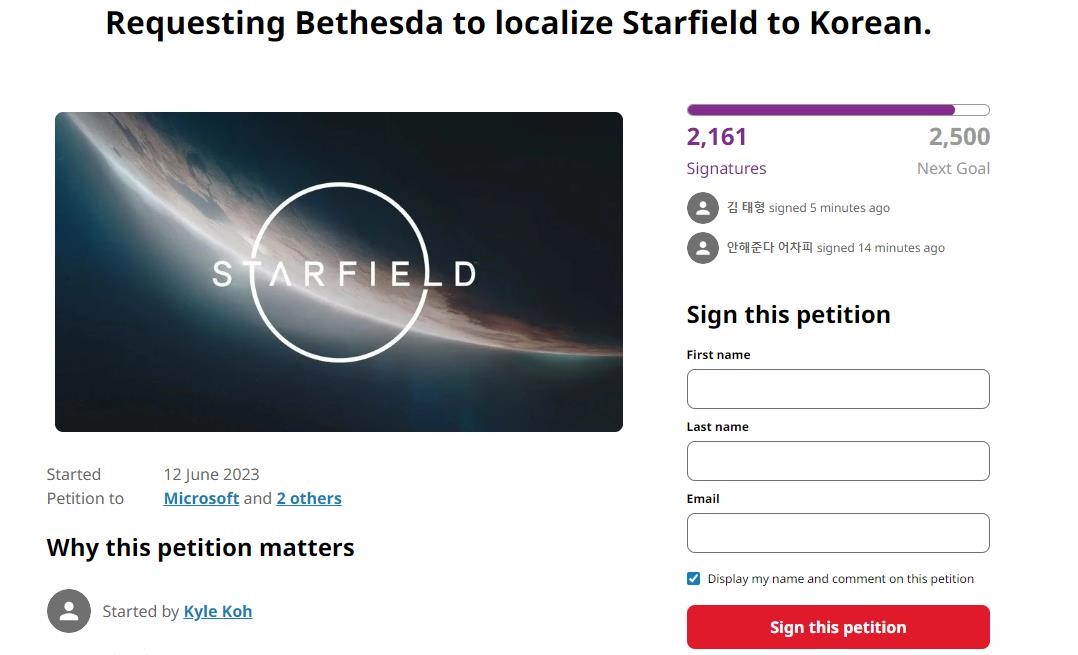
Task: Click the purple signature progress bar
Action: (x=838, y=110)
